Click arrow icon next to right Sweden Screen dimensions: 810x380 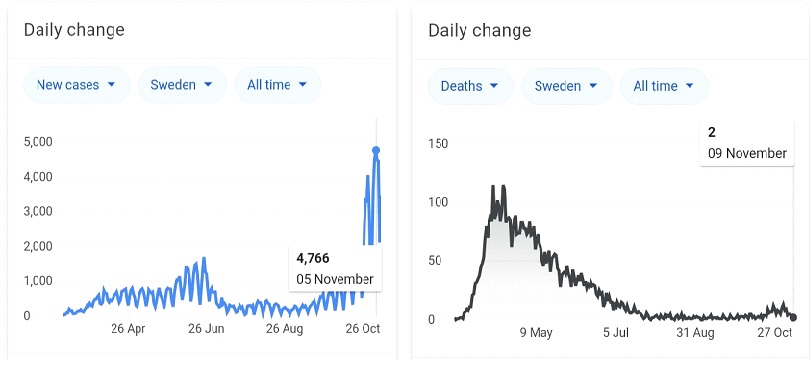(x=593, y=86)
